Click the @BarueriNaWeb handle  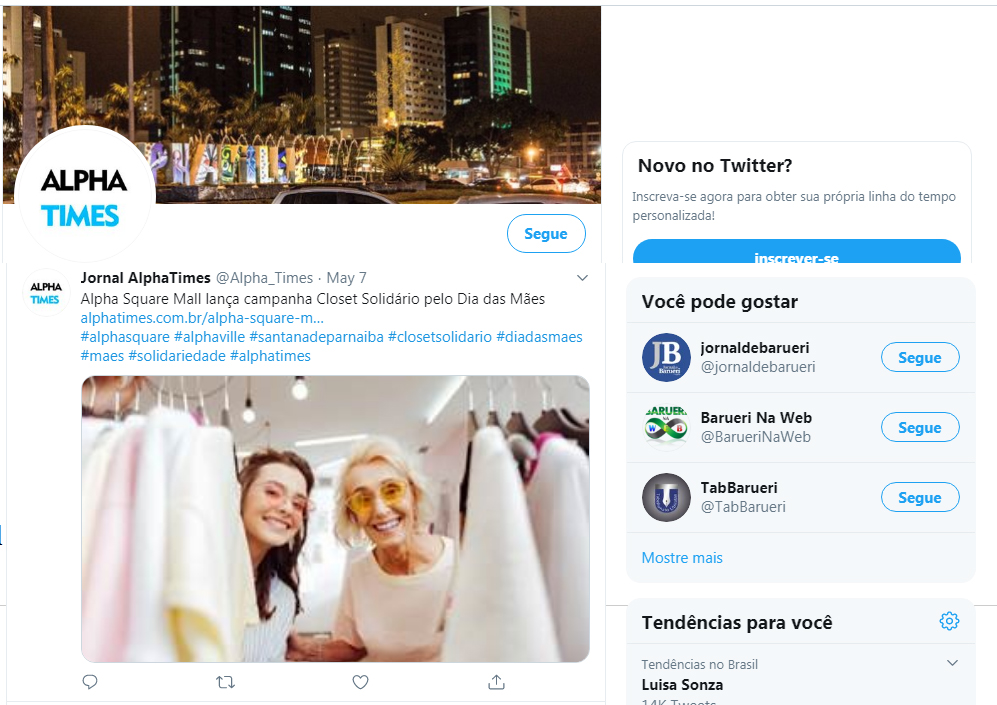755,437
